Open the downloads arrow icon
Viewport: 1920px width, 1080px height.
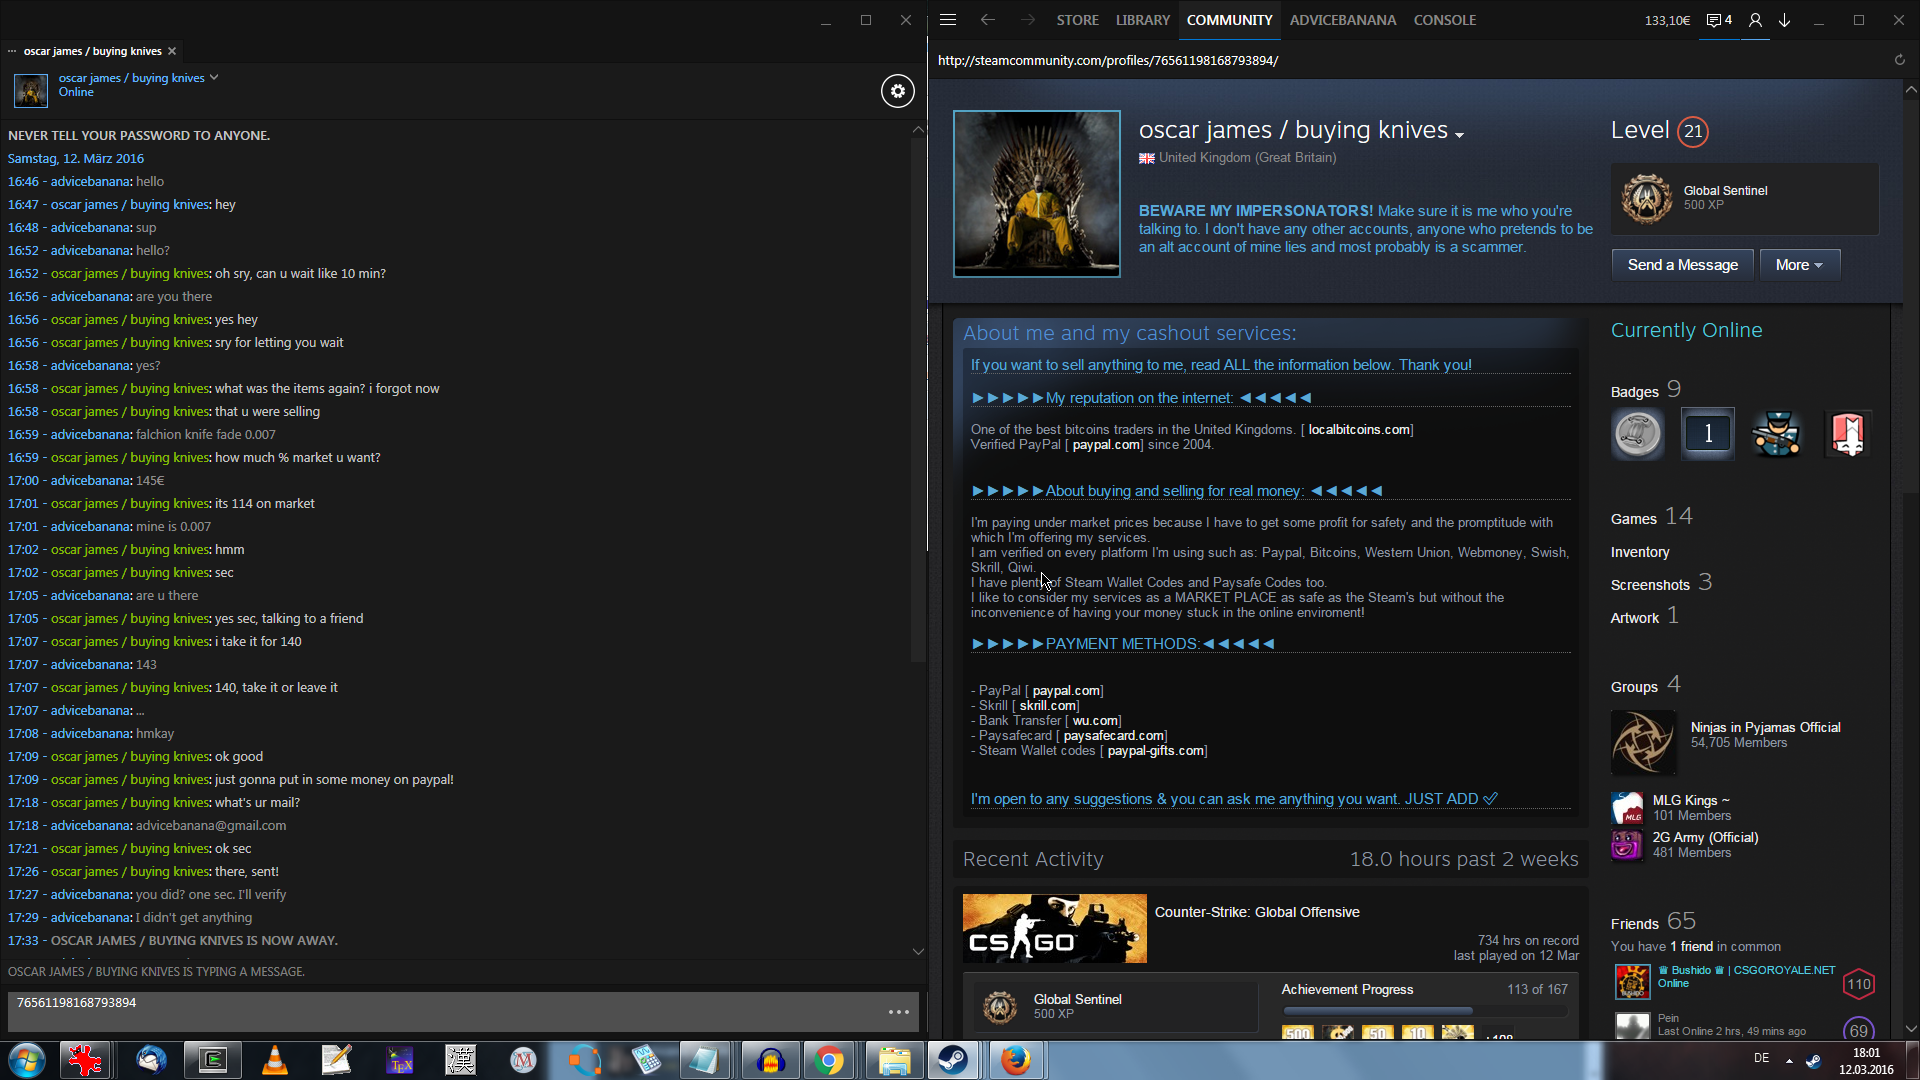1784,20
